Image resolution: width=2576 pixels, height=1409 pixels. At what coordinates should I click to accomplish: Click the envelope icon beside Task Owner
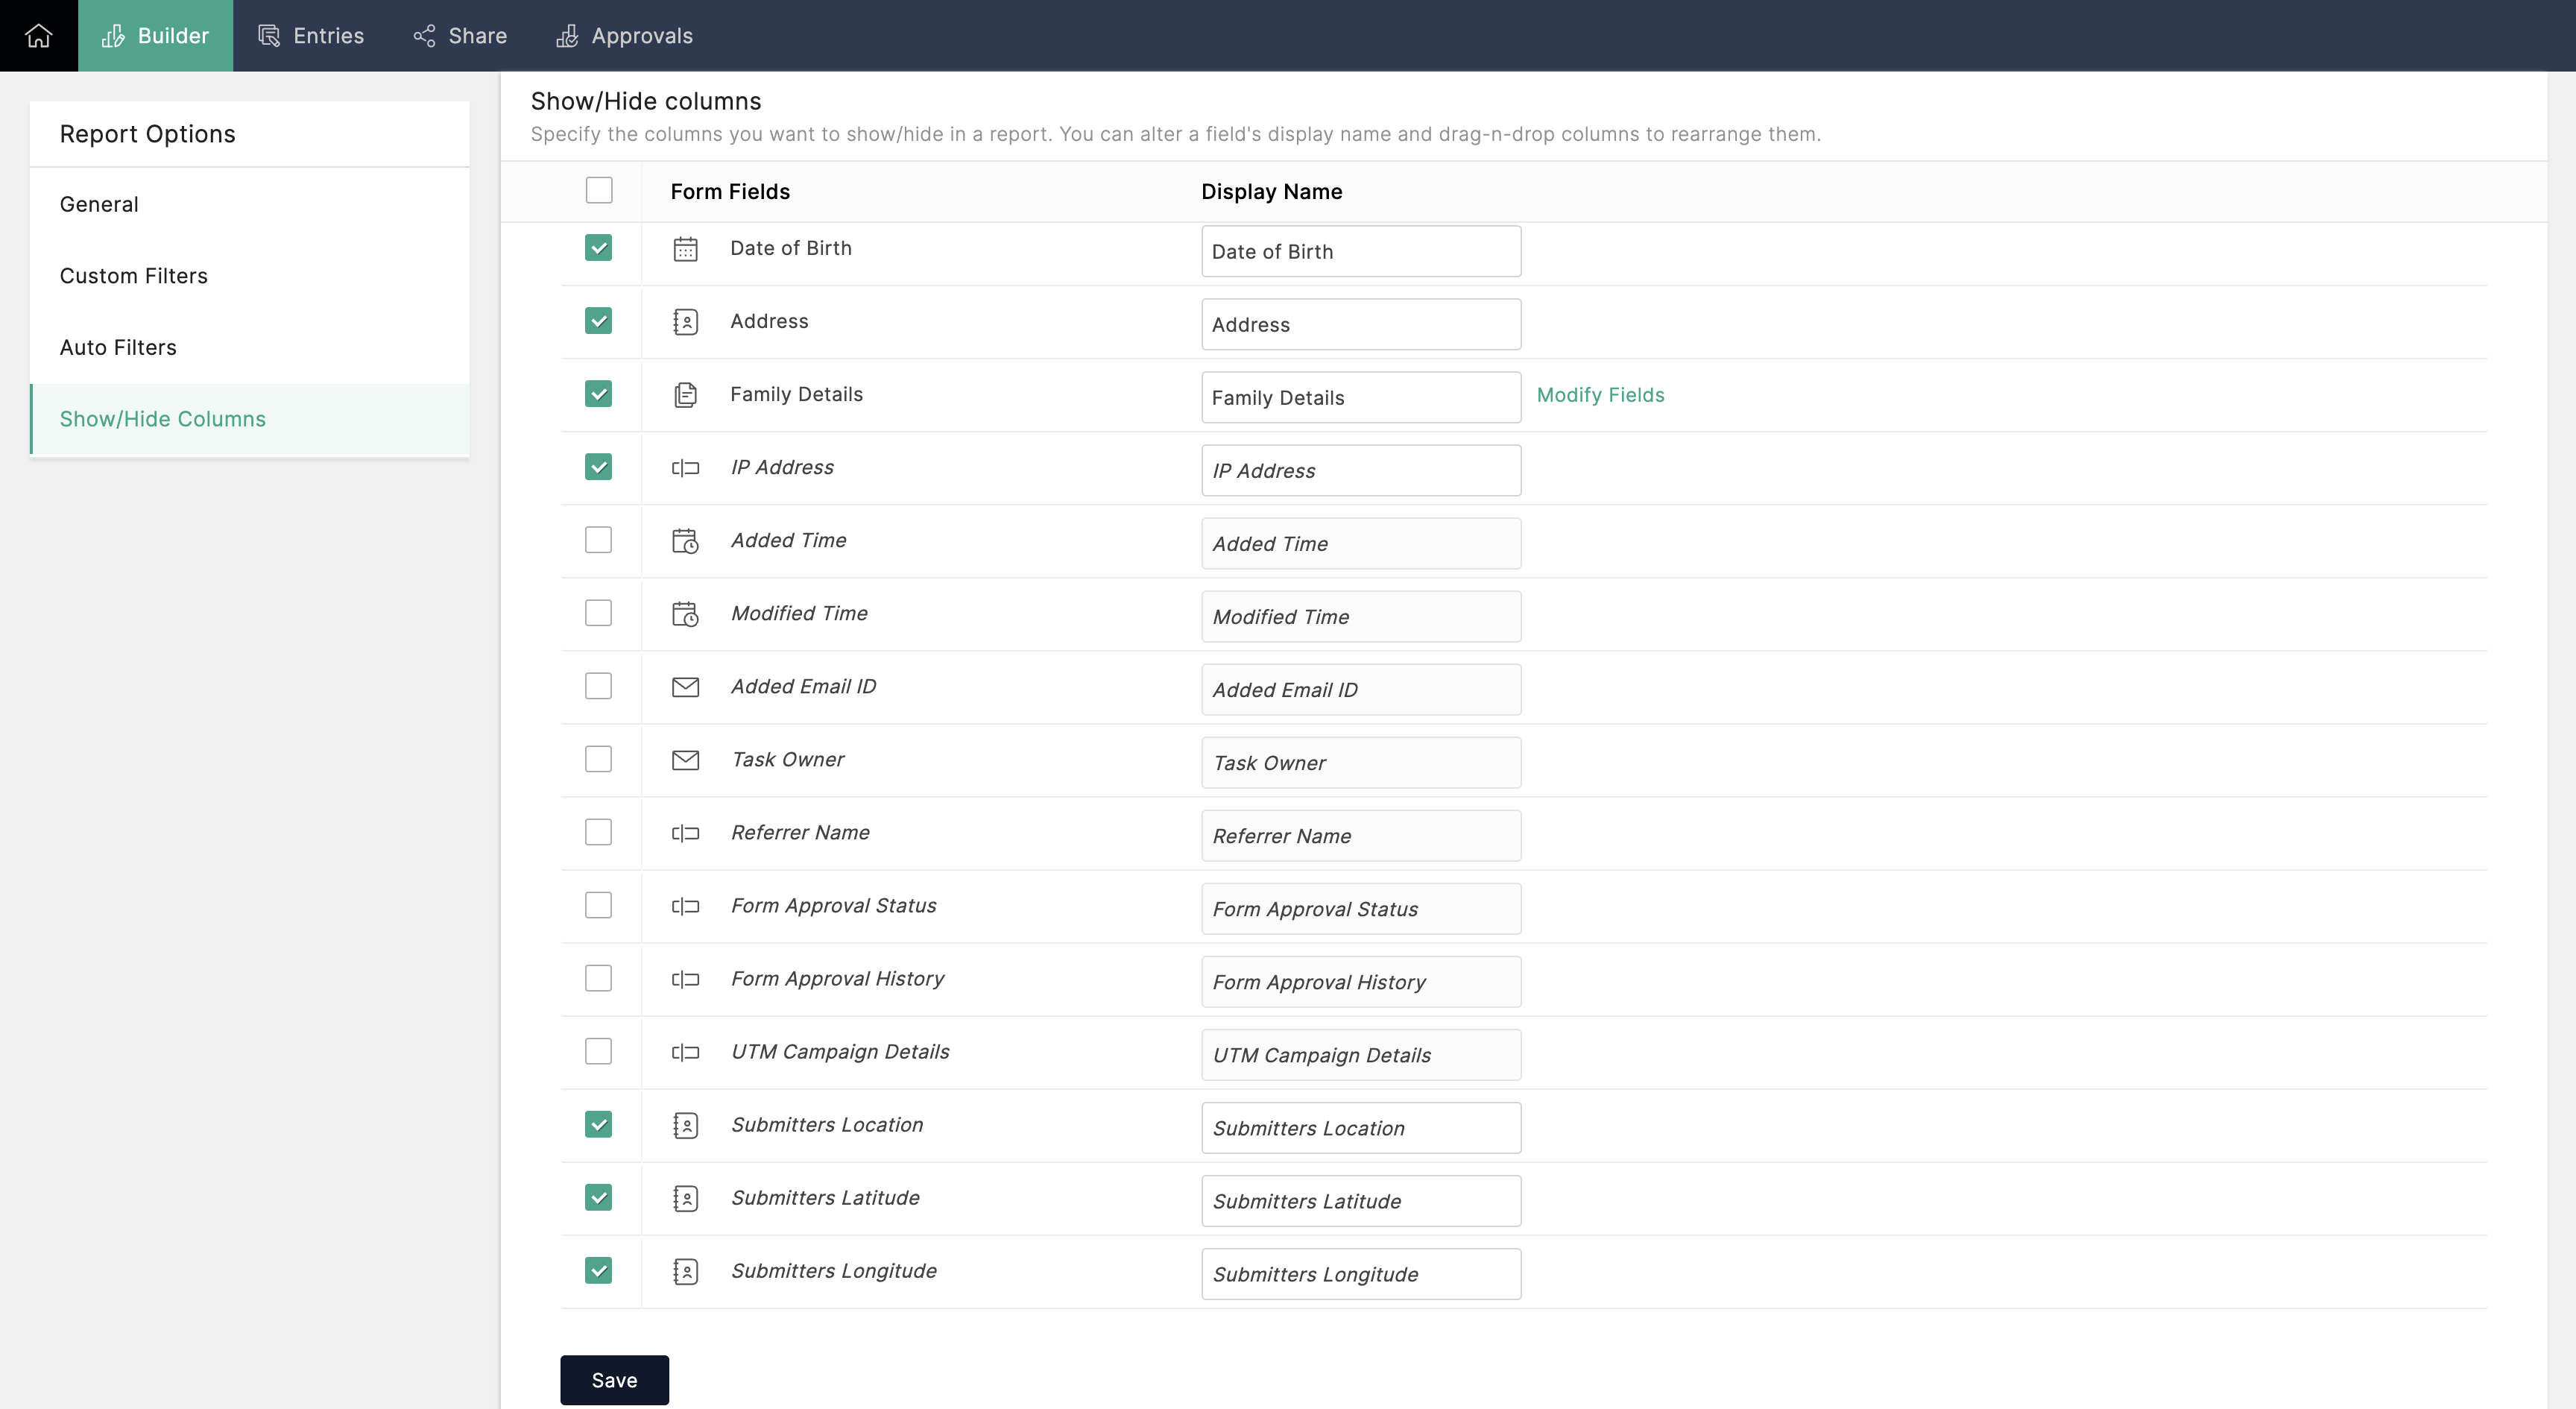tap(685, 760)
